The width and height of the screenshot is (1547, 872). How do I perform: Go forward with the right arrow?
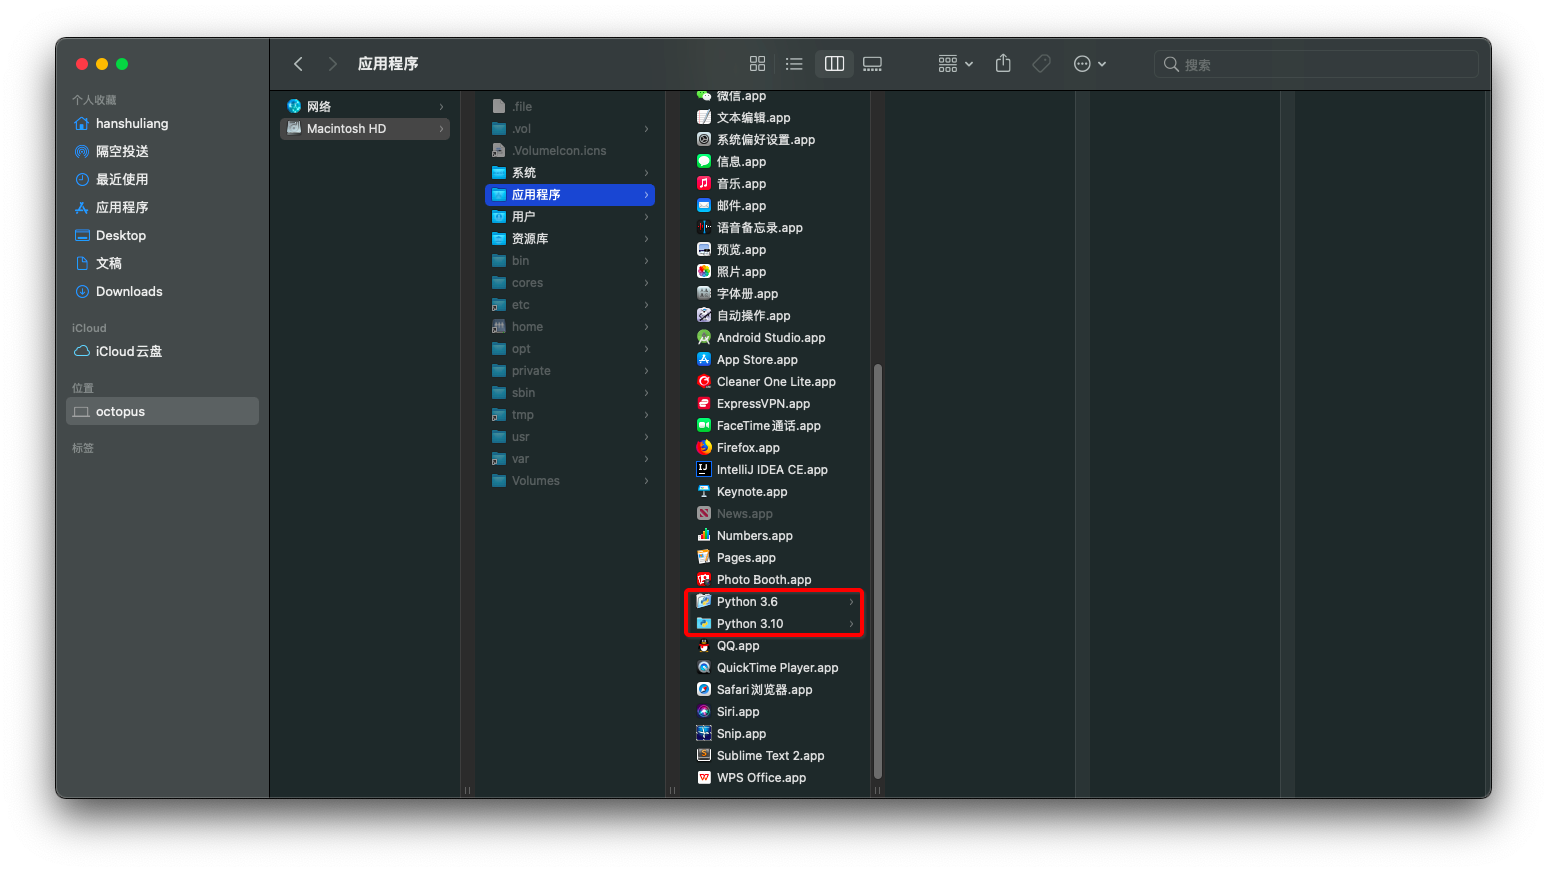tap(333, 64)
